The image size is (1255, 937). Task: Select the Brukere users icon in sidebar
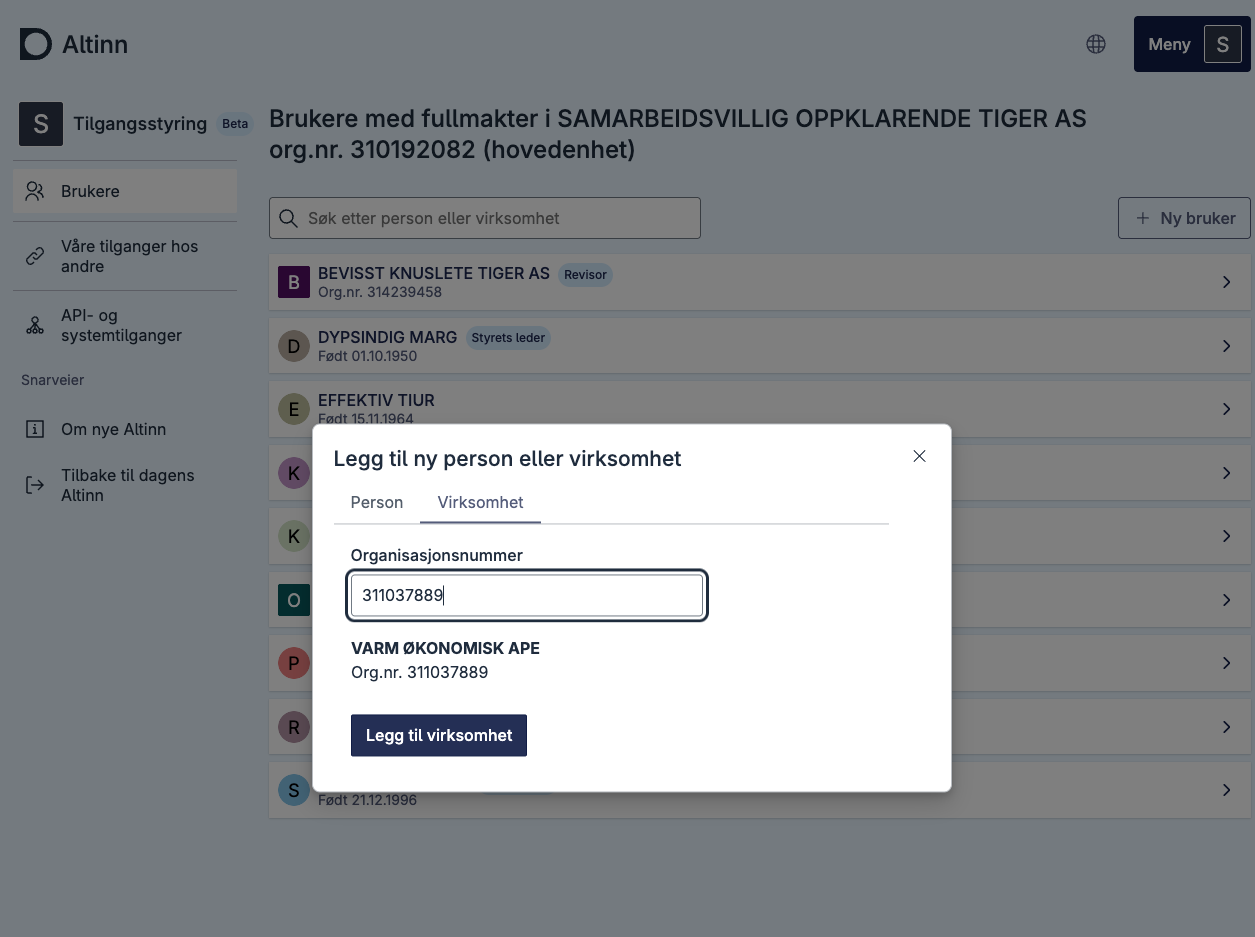[35, 190]
